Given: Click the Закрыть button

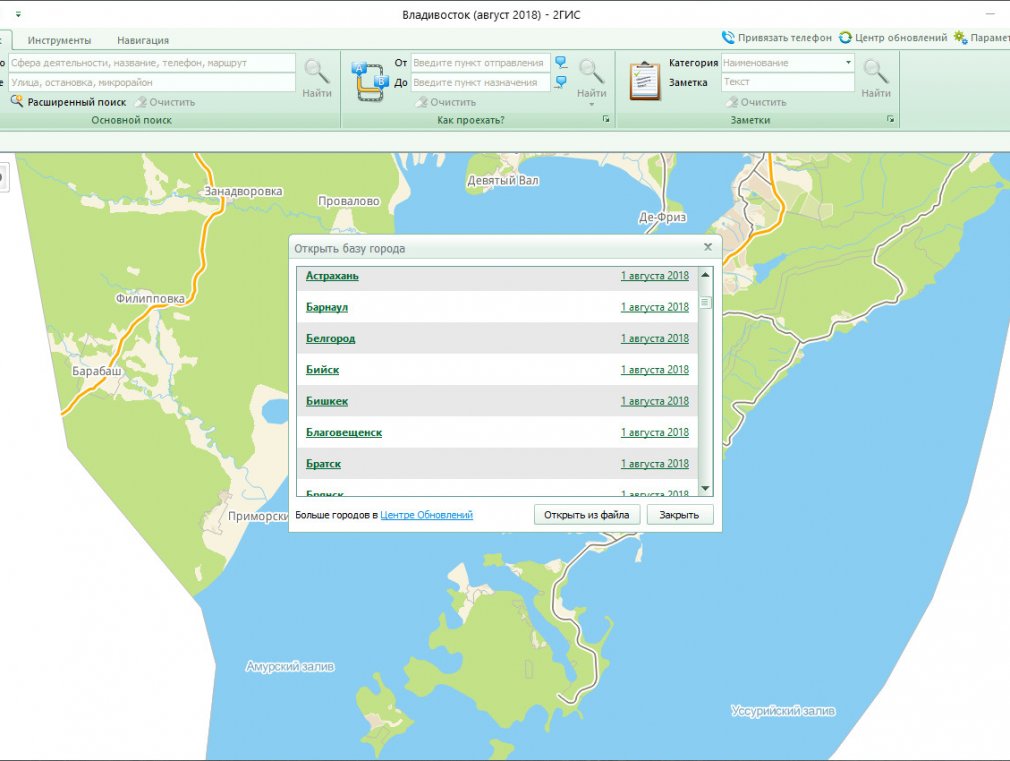Looking at the screenshot, I should coord(680,515).
